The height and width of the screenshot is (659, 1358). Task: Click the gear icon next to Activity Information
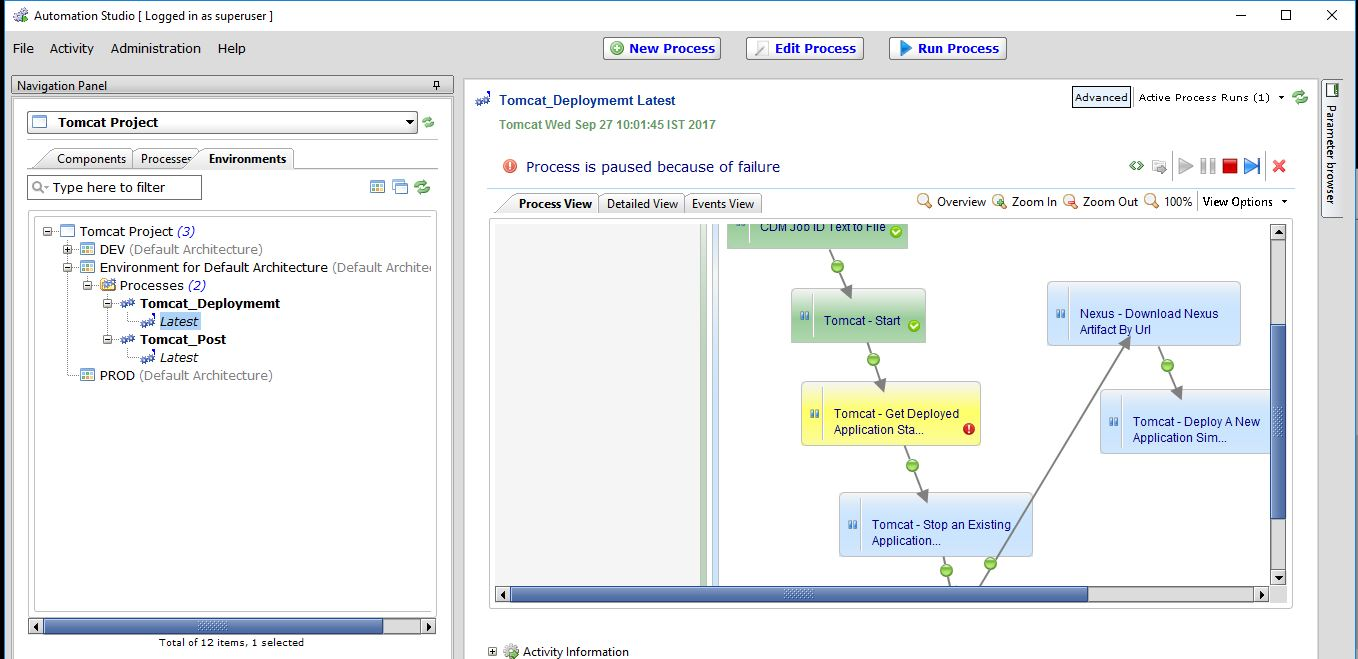click(x=511, y=651)
